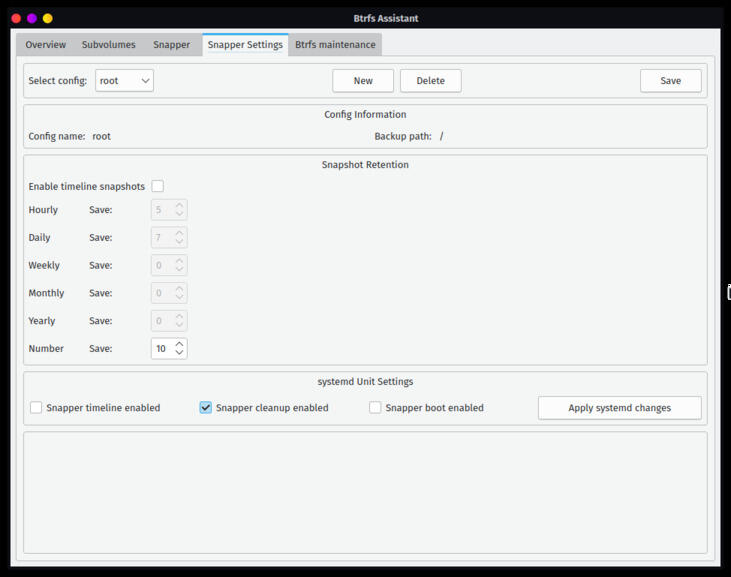
Task: Click the empty output text area
Action: (365, 493)
